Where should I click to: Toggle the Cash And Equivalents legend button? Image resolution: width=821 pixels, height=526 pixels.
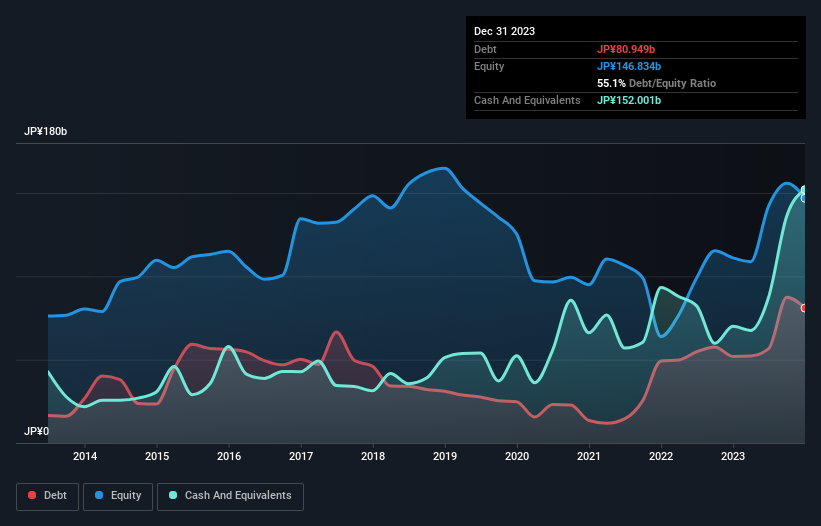[x=230, y=496]
